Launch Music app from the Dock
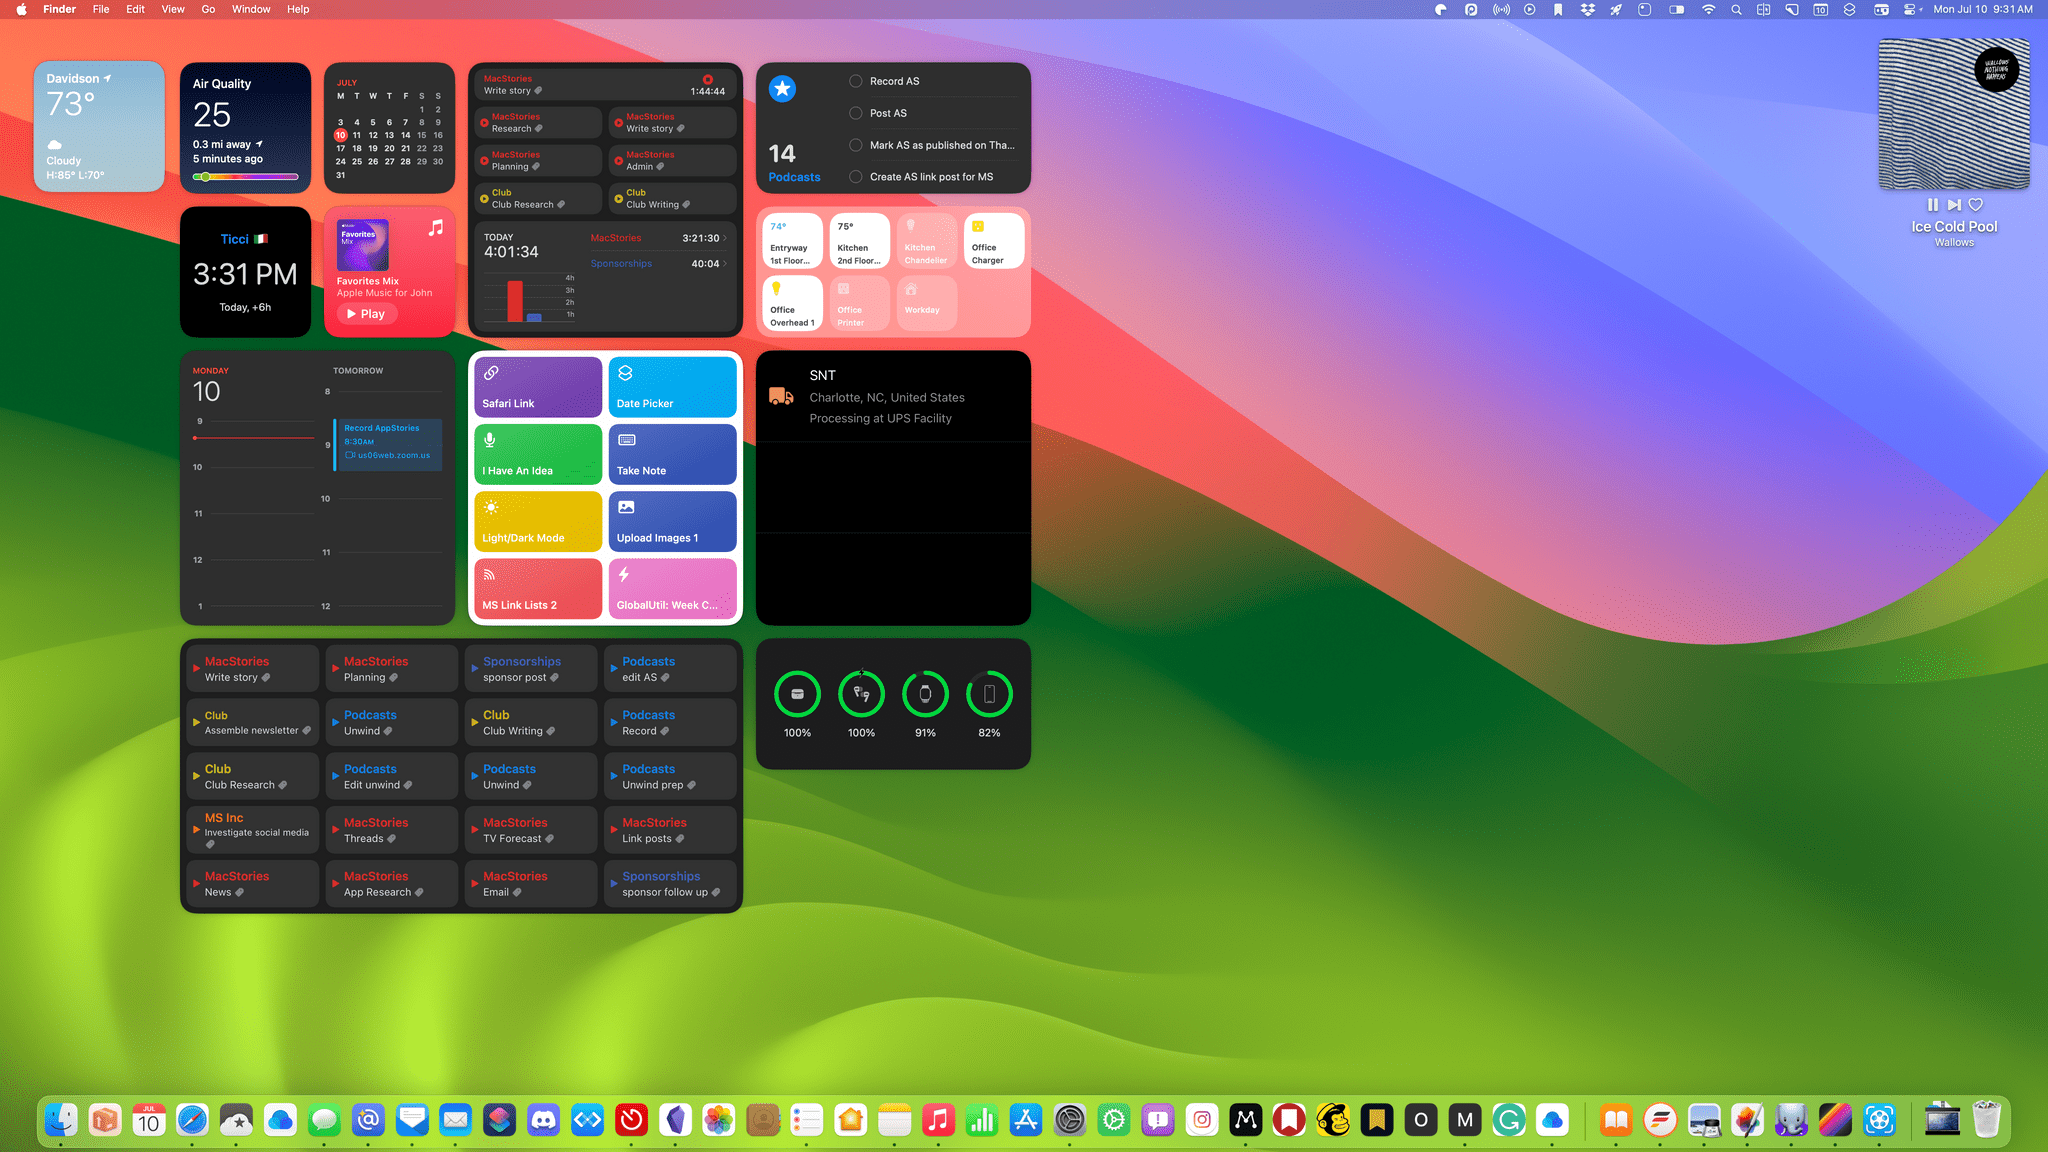Image resolution: width=2048 pixels, height=1152 pixels. click(x=938, y=1120)
